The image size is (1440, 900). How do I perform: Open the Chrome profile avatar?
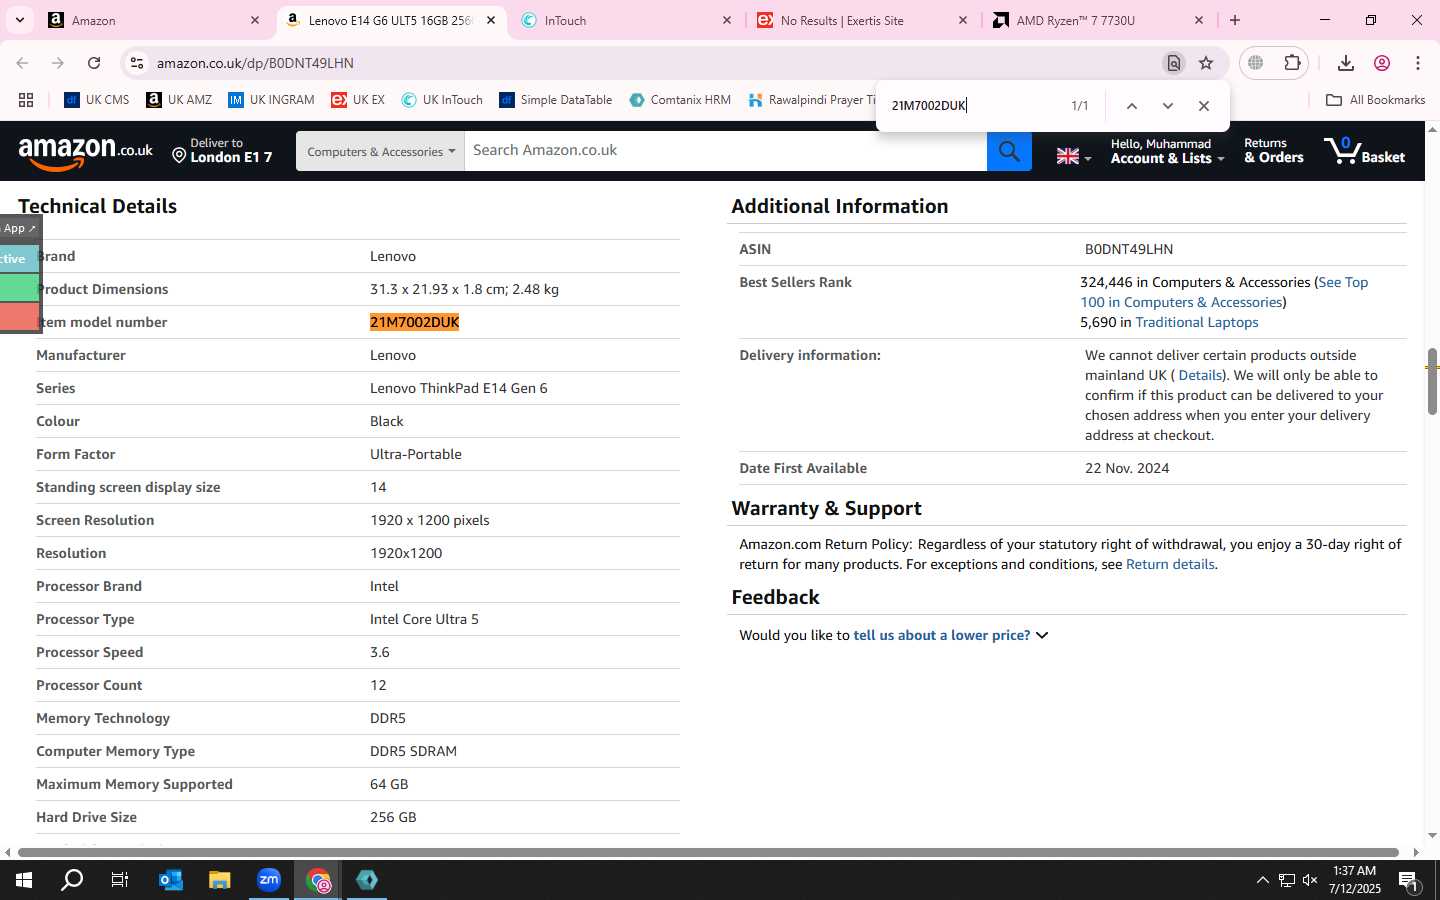pos(1382,63)
